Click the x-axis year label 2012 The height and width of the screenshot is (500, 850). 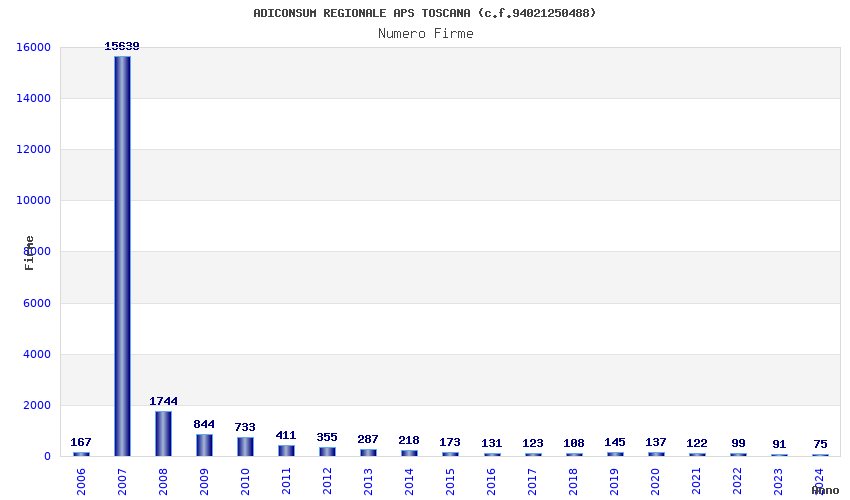(327, 482)
